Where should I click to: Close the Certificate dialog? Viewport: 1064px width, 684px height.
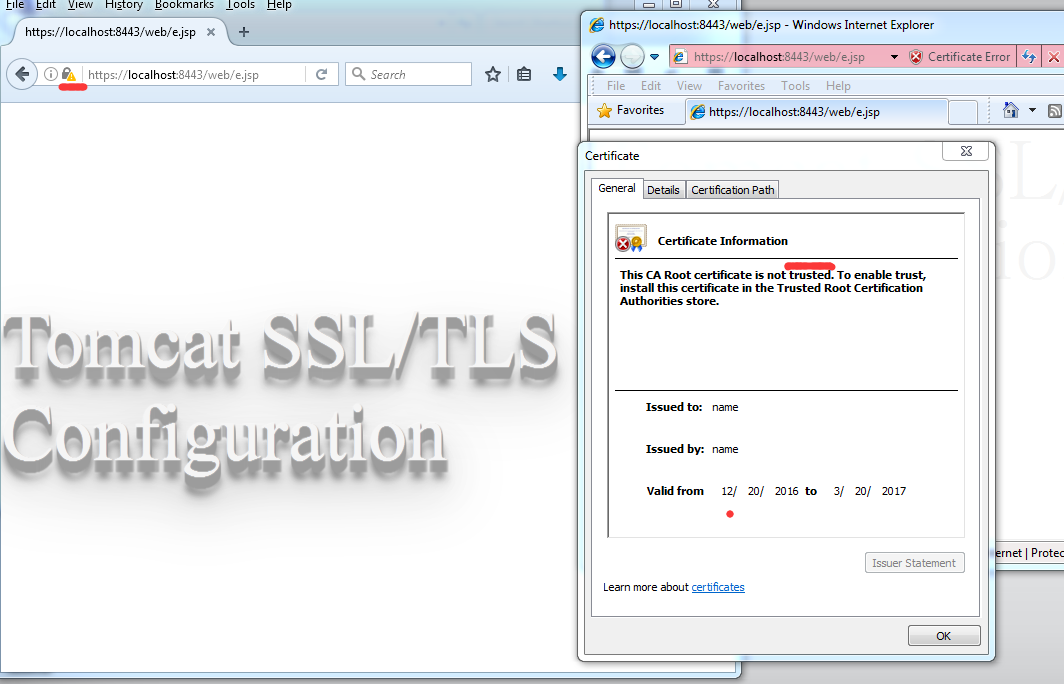tap(966, 151)
